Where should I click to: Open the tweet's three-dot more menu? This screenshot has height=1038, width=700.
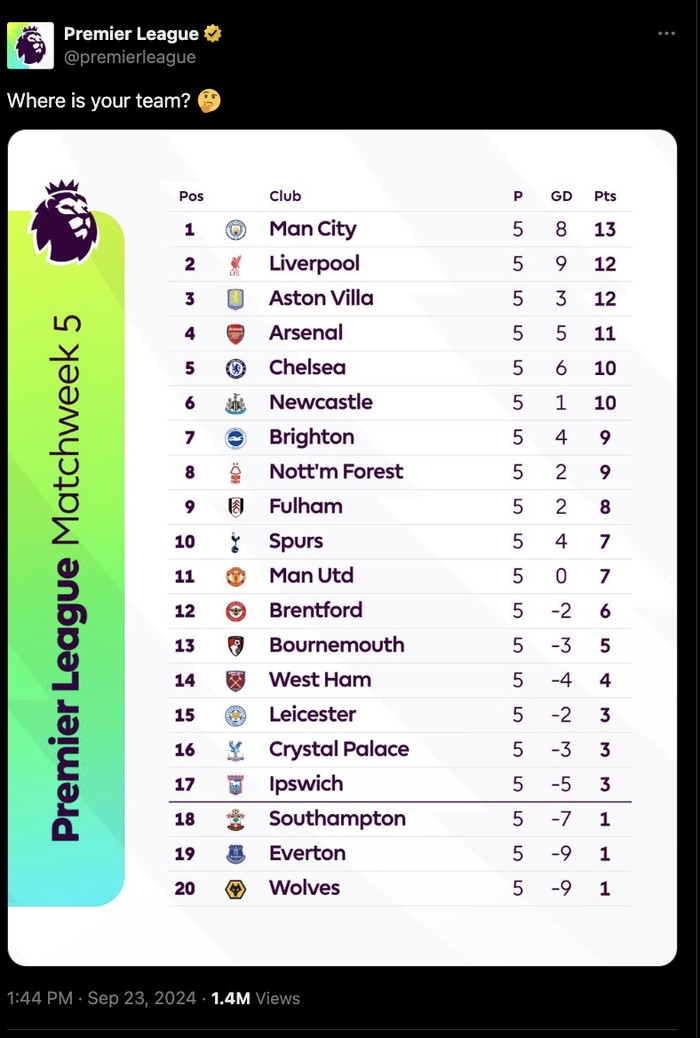666,34
